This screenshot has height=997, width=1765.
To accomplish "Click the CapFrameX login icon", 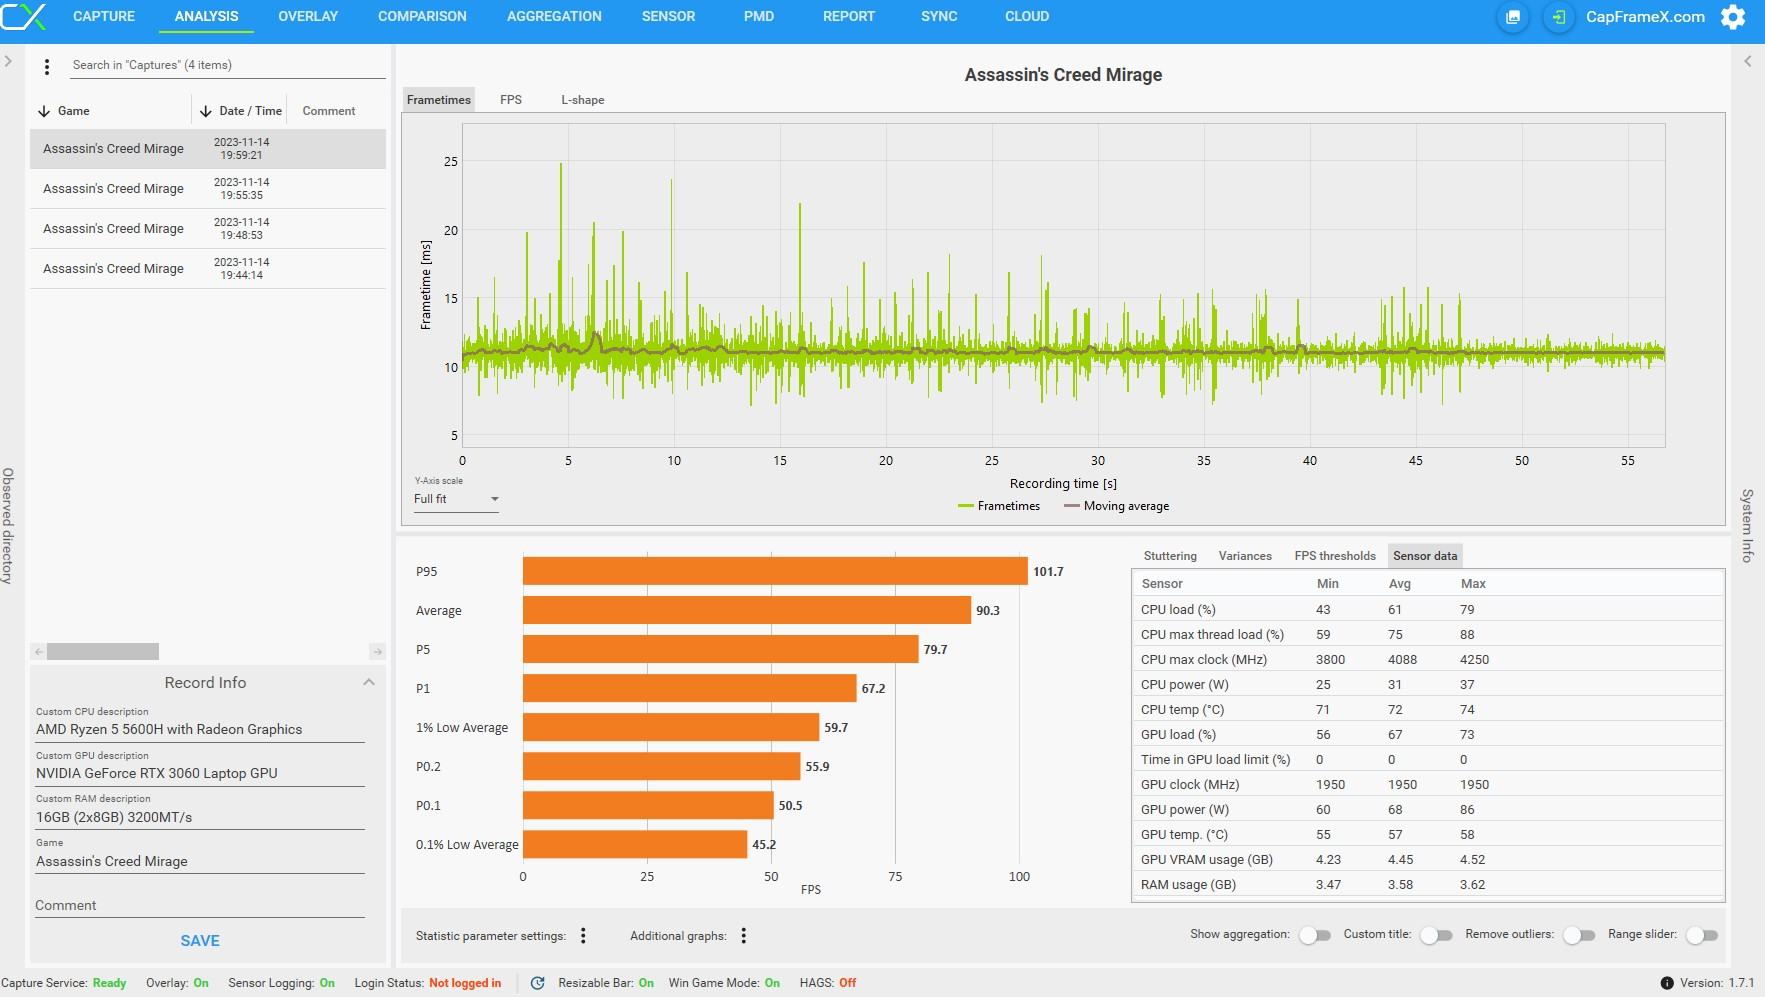I will click(1558, 17).
